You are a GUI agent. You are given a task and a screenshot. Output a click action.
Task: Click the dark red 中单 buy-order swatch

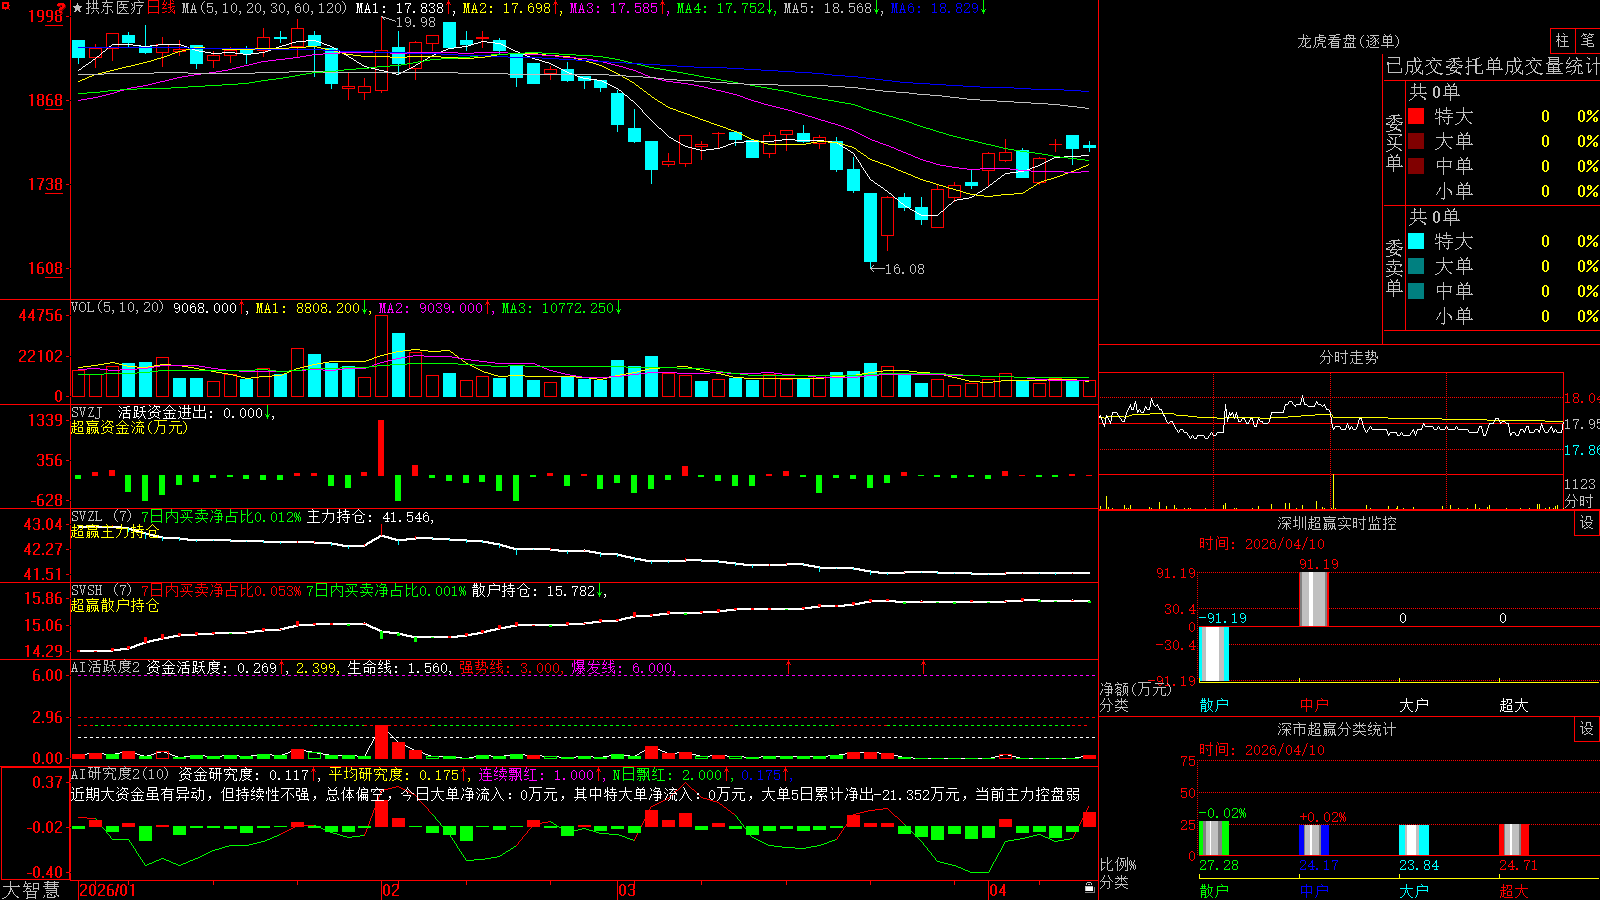click(x=1416, y=166)
